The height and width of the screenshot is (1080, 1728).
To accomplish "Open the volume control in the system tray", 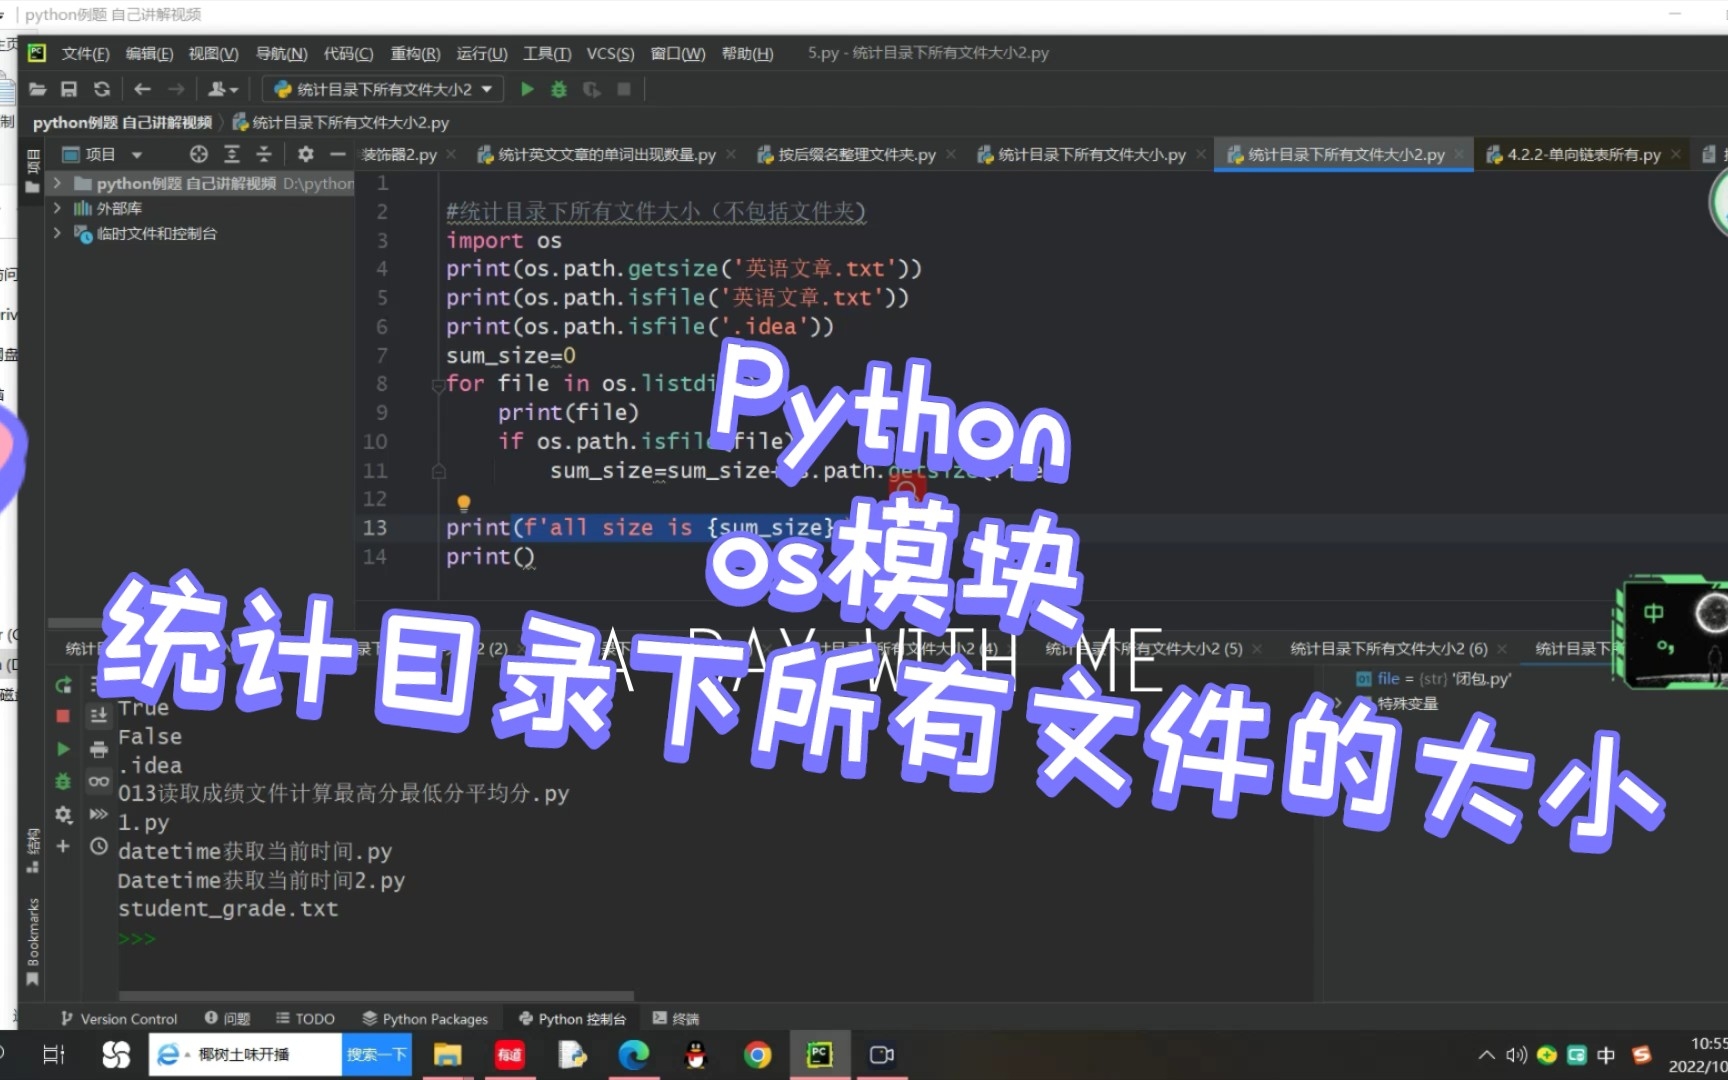I will [x=1515, y=1055].
